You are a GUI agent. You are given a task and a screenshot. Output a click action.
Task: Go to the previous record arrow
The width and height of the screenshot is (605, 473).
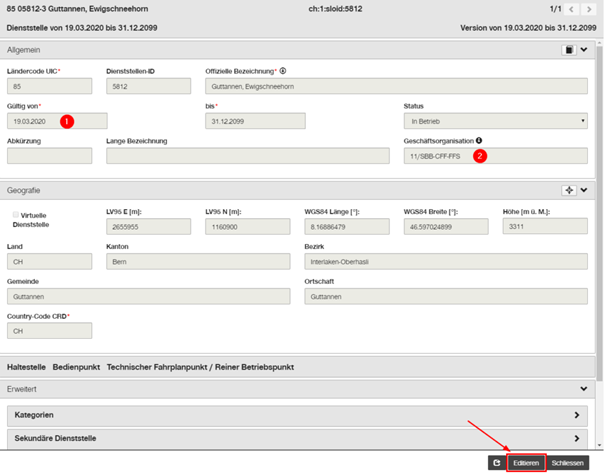click(x=571, y=9)
